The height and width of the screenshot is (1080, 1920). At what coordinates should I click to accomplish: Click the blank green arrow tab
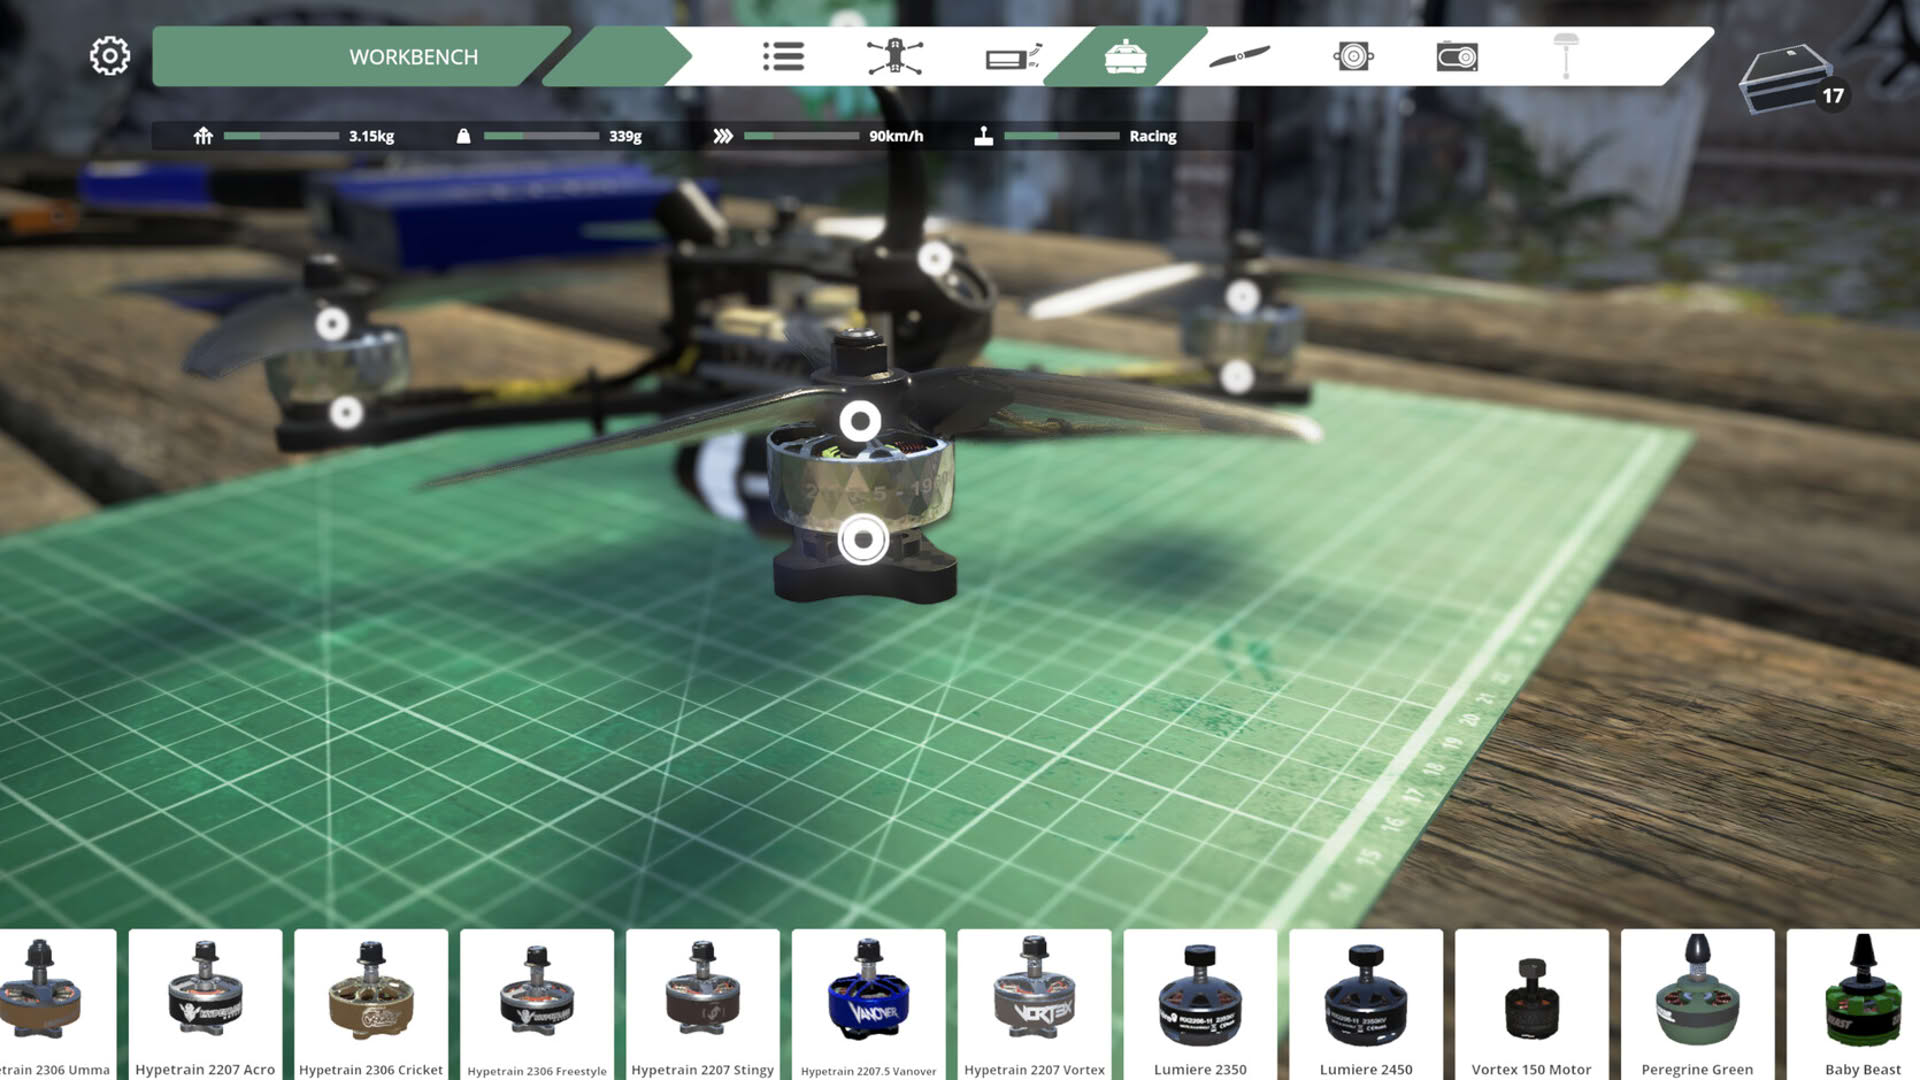(x=617, y=57)
